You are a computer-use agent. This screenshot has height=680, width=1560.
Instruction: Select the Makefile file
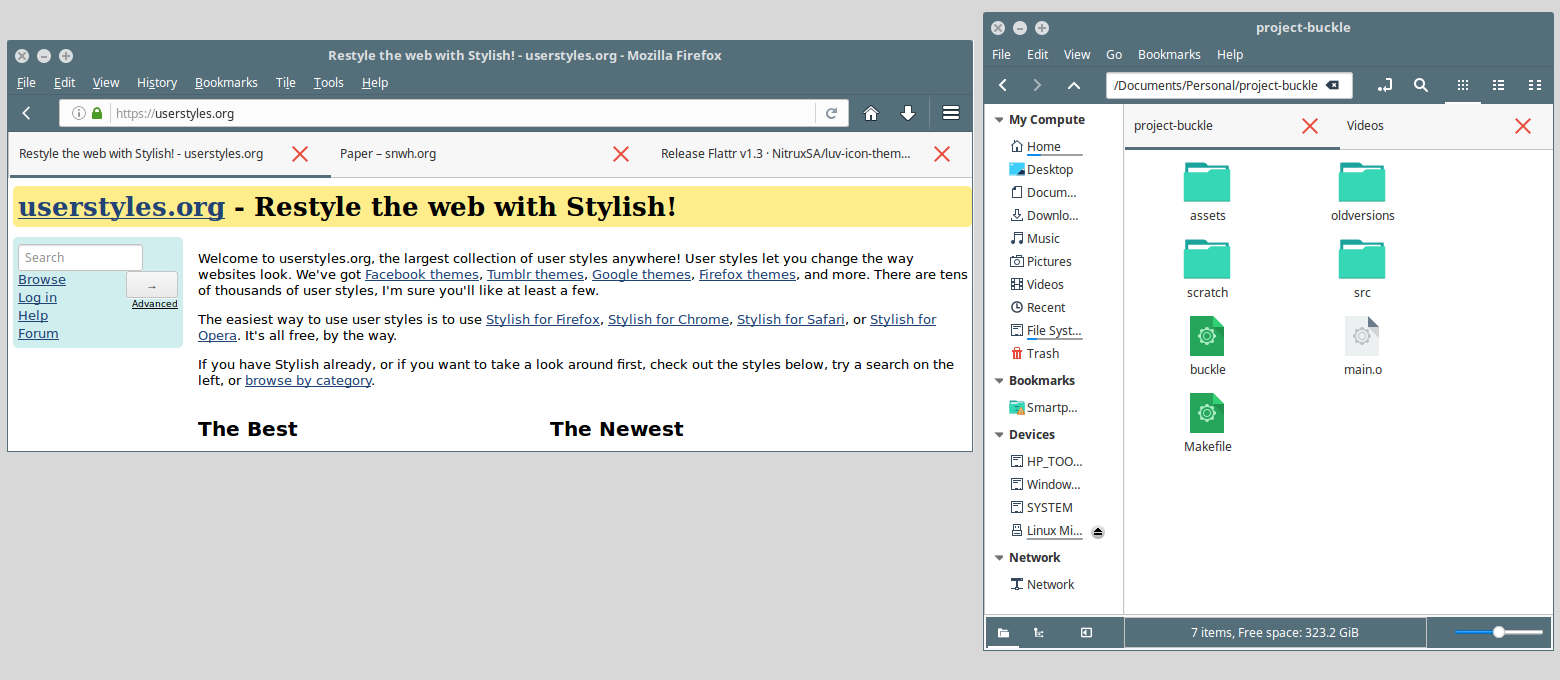click(1207, 422)
